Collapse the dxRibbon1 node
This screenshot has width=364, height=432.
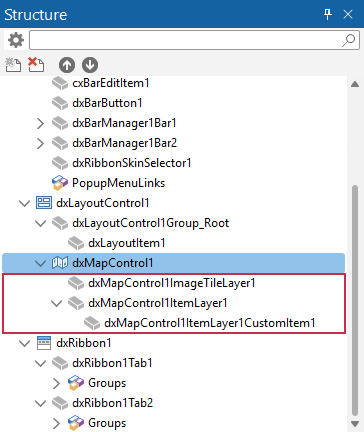point(25,343)
